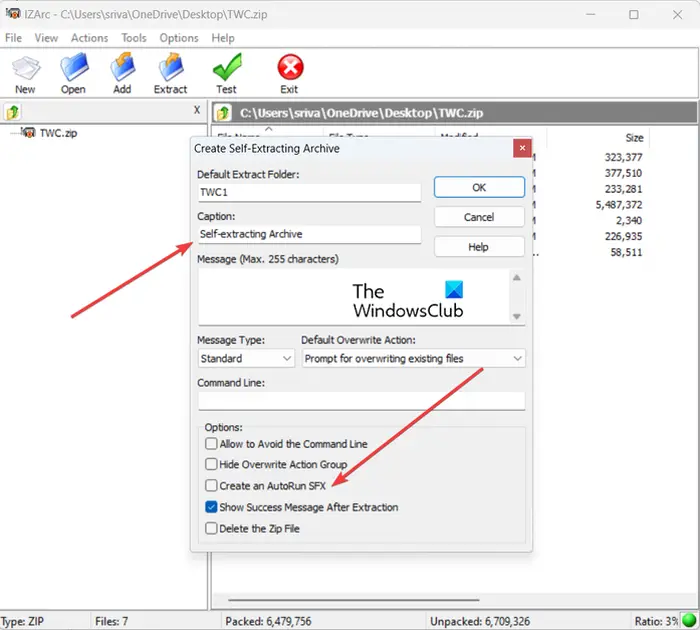Image resolution: width=700 pixels, height=630 pixels.
Task: Click inside the Message text area
Action: pyautogui.click(x=353, y=297)
